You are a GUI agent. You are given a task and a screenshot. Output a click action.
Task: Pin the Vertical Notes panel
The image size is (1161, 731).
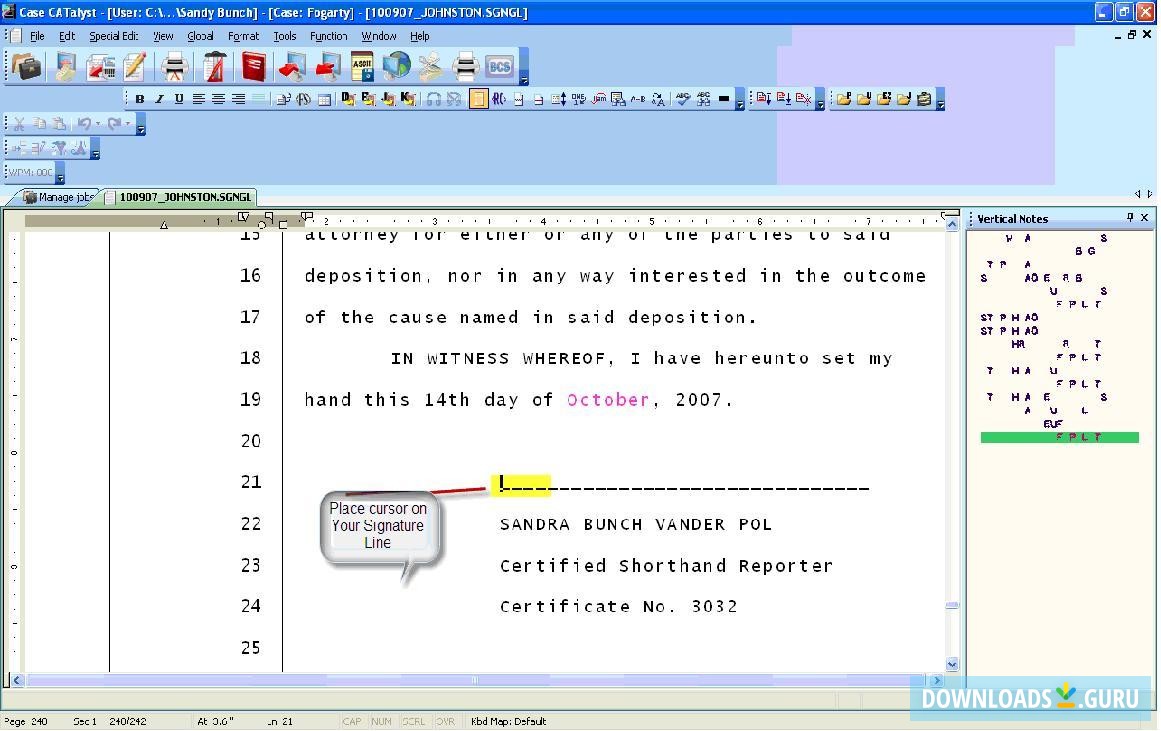(1130, 218)
